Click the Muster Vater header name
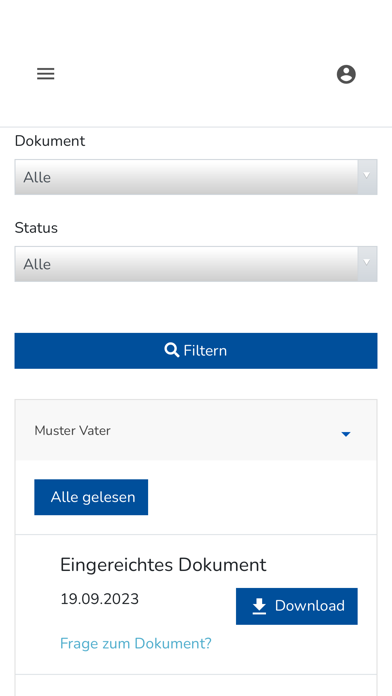 pyautogui.click(x=72, y=431)
